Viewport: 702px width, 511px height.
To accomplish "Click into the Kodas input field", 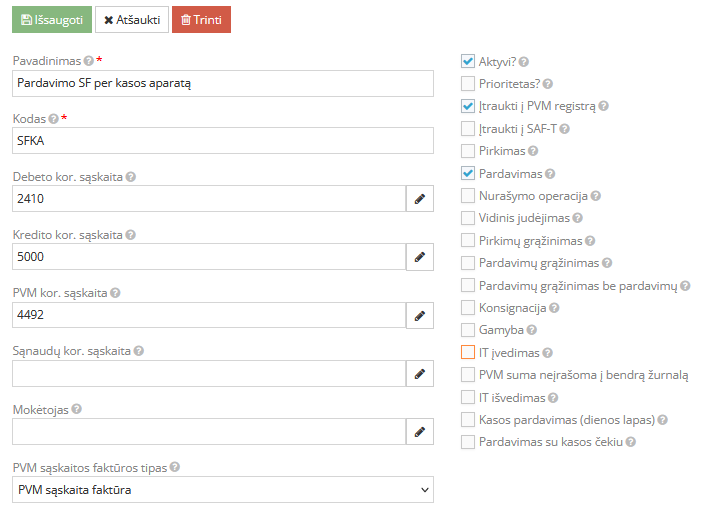I will [x=222, y=141].
